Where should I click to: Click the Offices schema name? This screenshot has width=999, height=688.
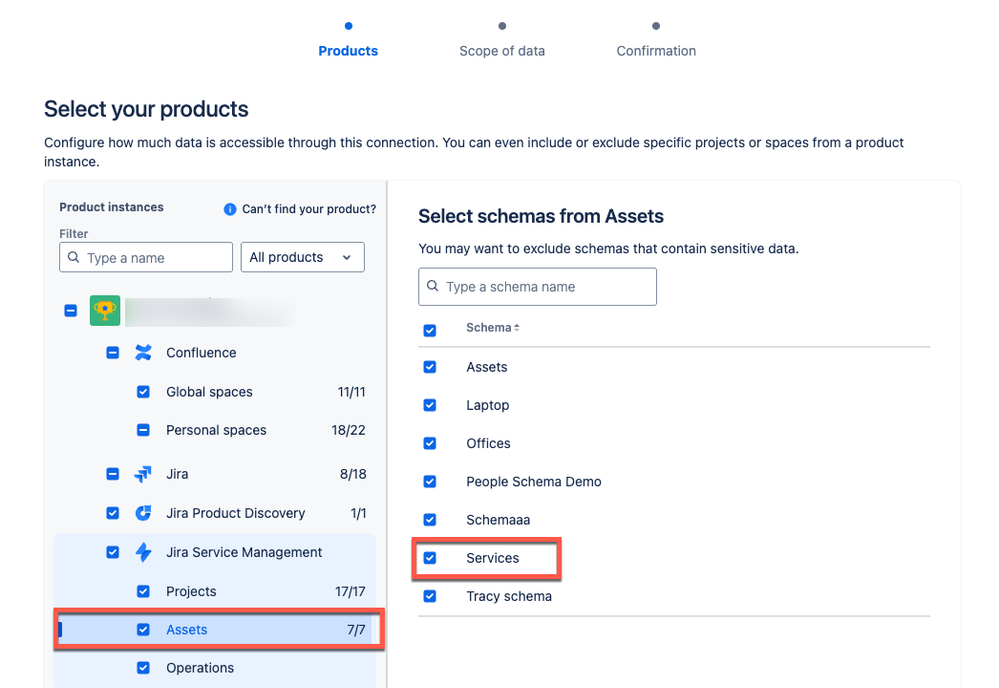point(488,443)
